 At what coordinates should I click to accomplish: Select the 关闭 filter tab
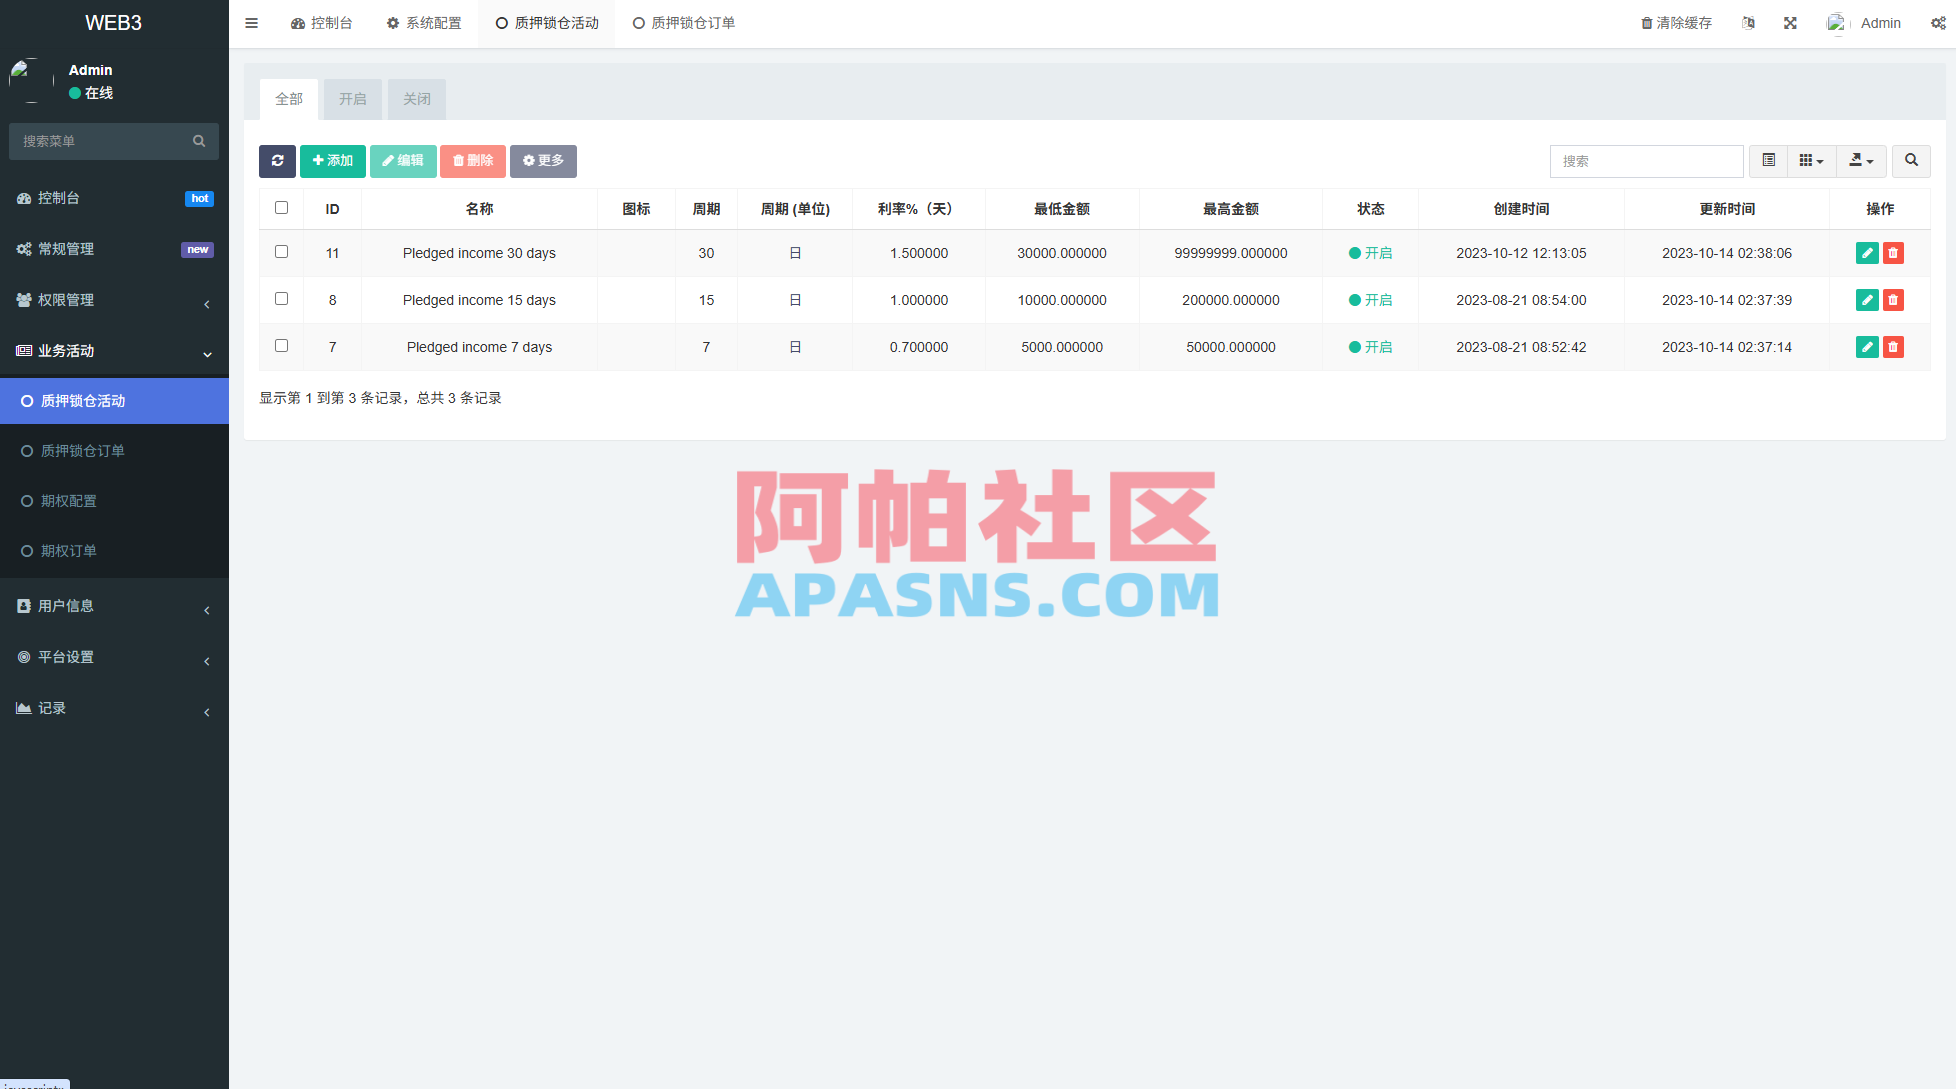pyautogui.click(x=417, y=99)
